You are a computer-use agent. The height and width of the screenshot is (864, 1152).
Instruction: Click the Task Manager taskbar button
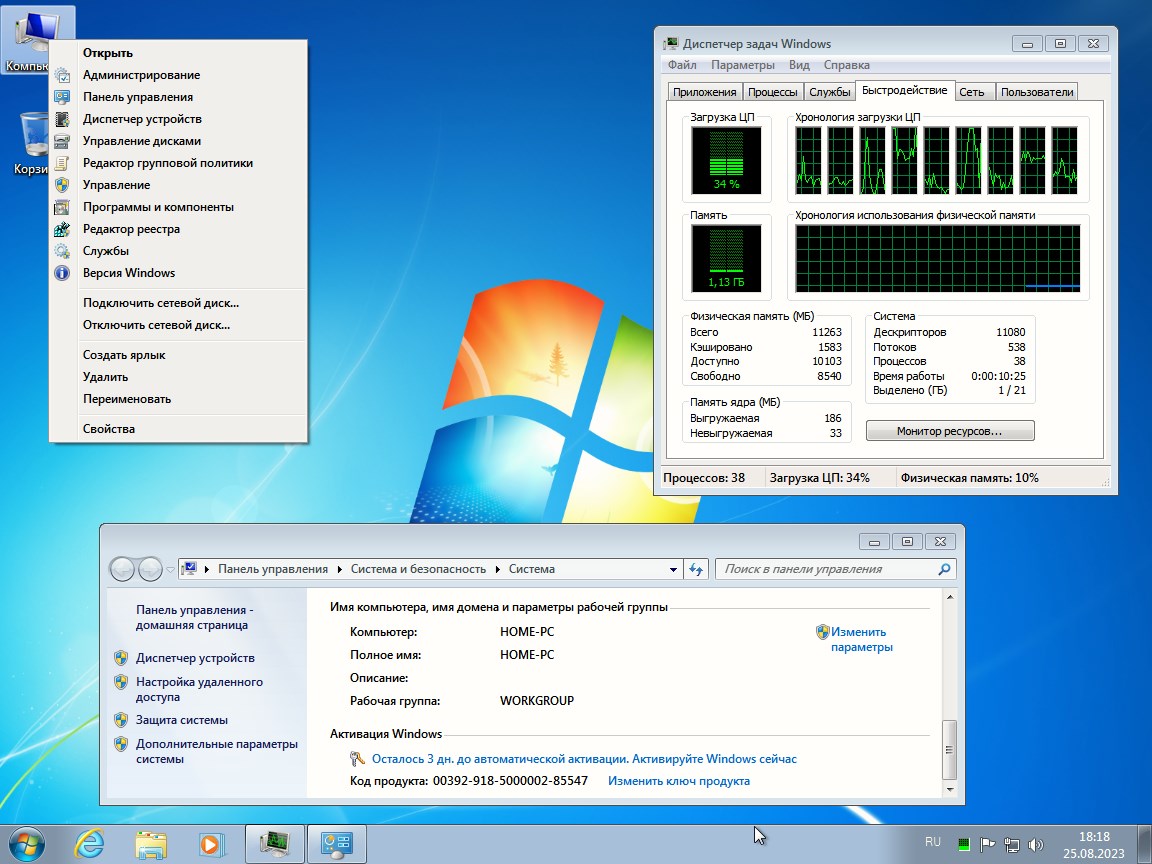[x=274, y=844]
